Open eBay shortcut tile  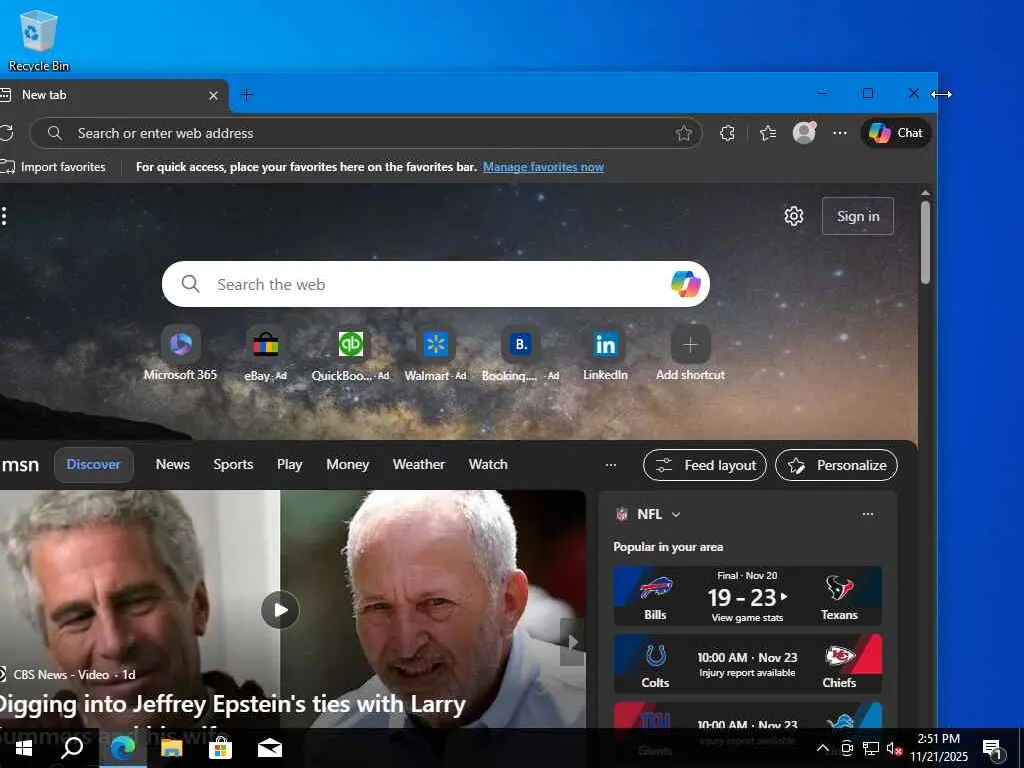tap(265, 354)
